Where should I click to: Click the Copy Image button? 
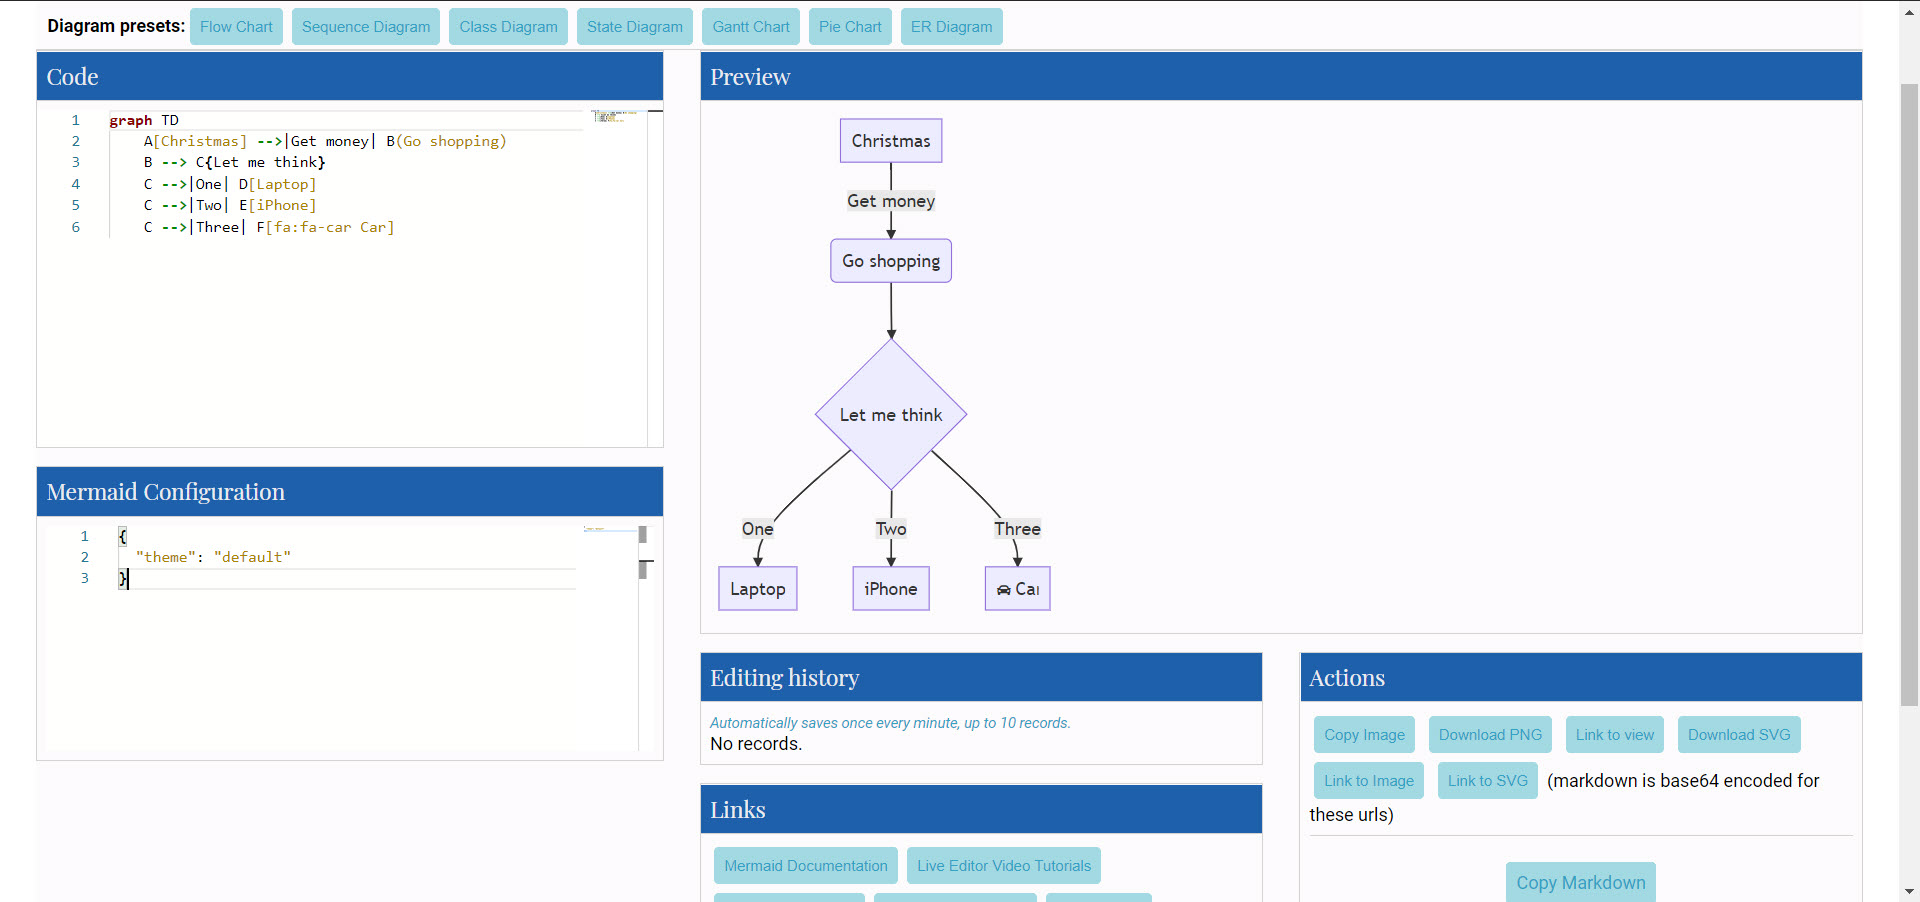tap(1364, 735)
